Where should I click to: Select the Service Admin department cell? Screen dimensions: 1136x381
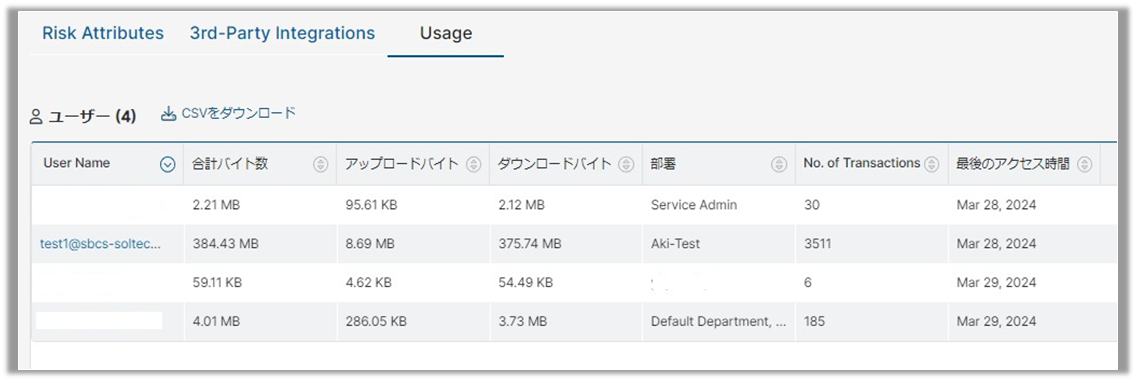719,205
